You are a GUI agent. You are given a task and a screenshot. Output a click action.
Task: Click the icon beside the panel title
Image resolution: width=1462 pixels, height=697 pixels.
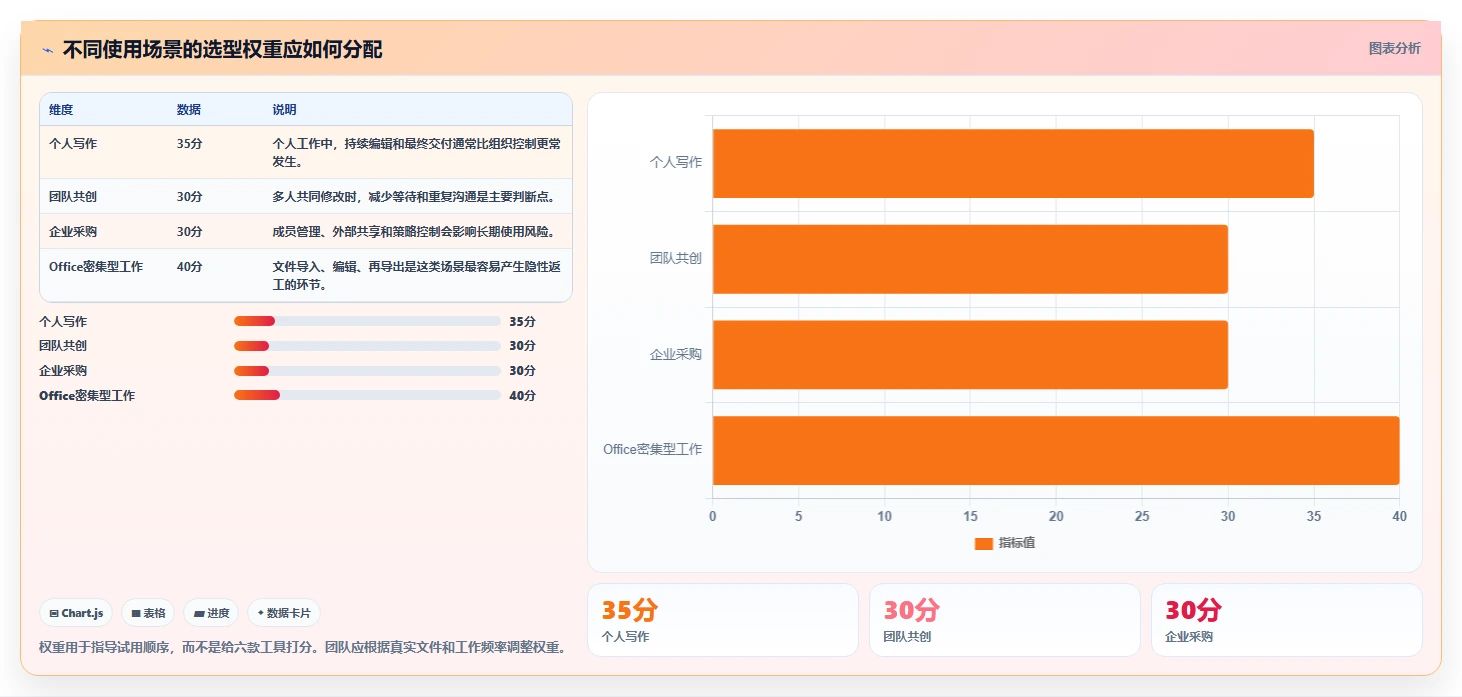click(x=47, y=50)
